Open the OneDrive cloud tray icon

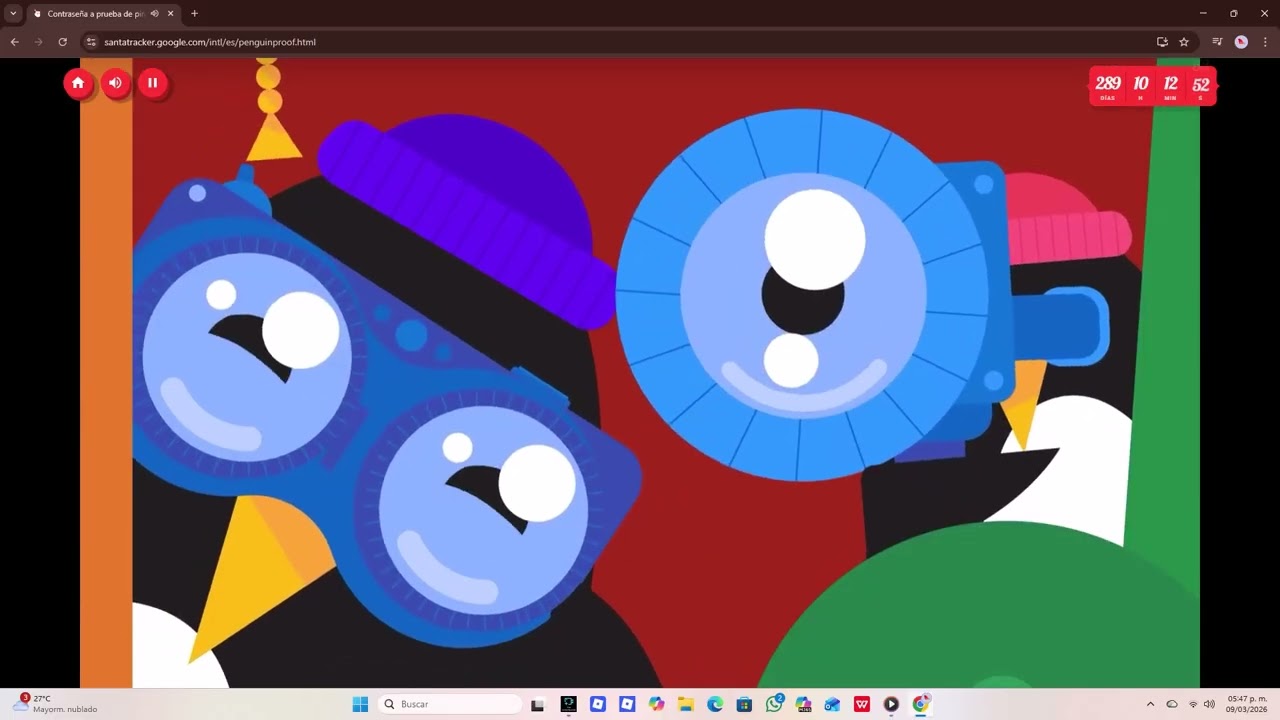1172,704
